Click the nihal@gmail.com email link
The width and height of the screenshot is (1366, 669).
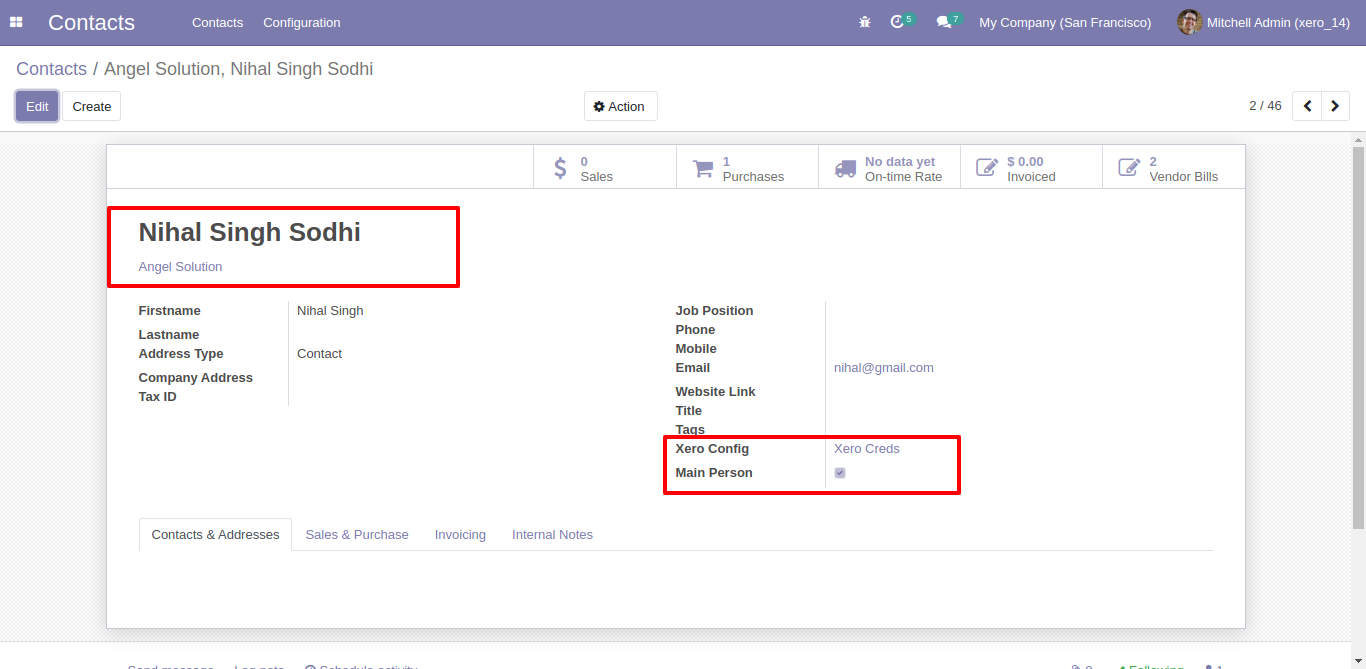coord(884,368)
